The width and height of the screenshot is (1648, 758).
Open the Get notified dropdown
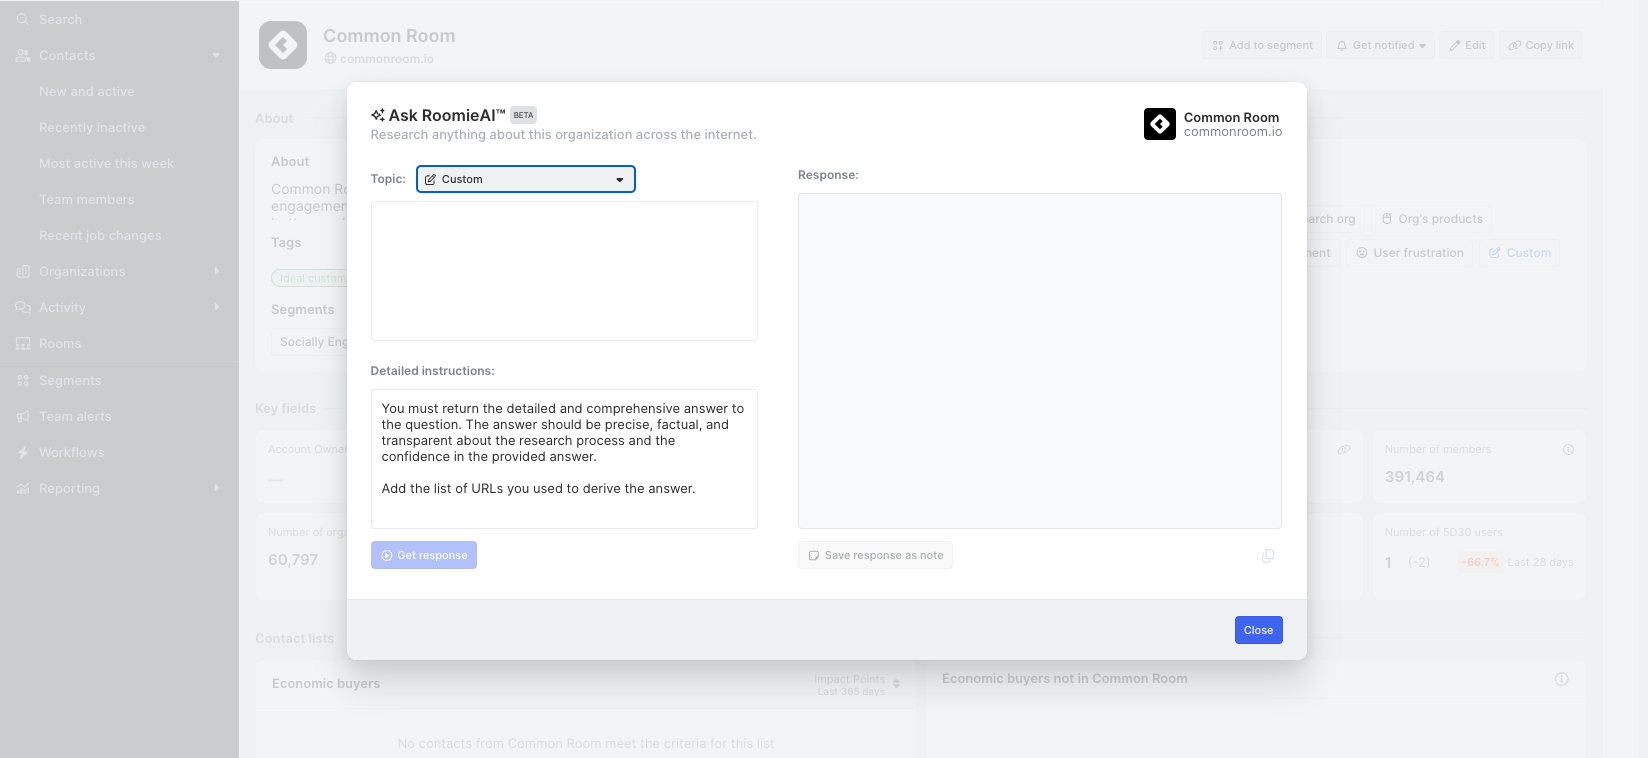coord(1381,45)
